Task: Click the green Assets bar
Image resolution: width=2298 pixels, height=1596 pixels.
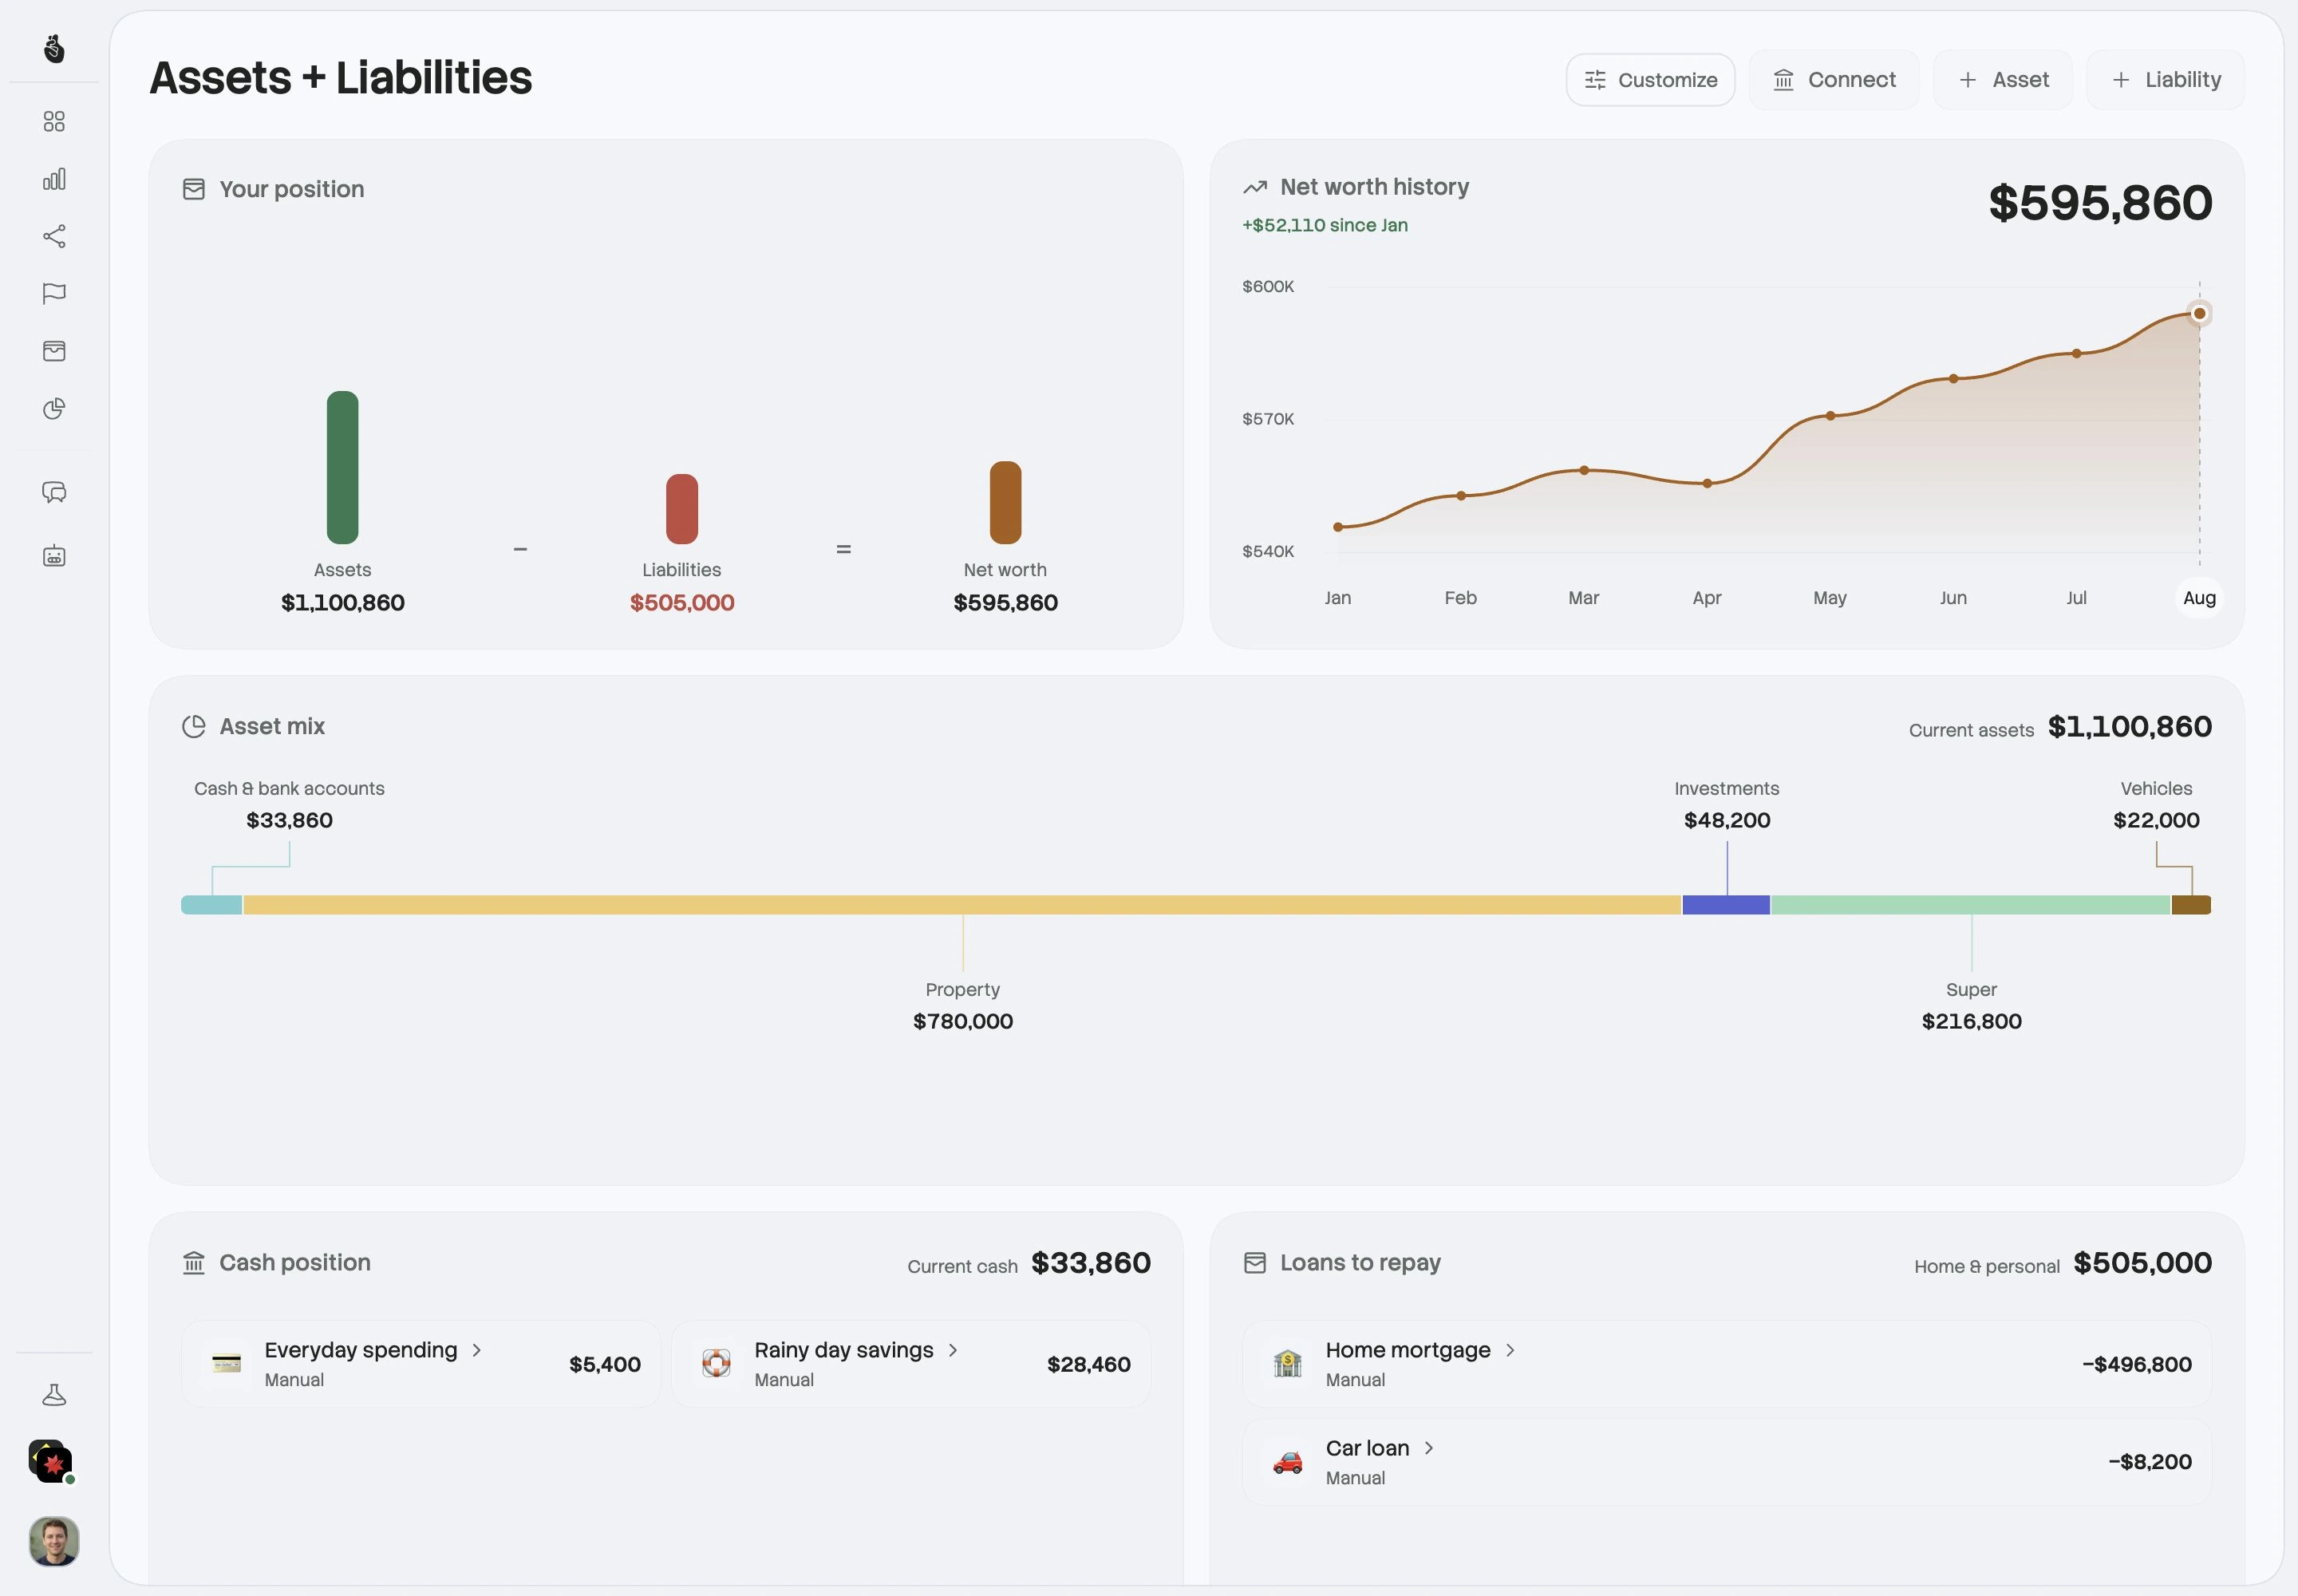Action: [x=342, y=467]
